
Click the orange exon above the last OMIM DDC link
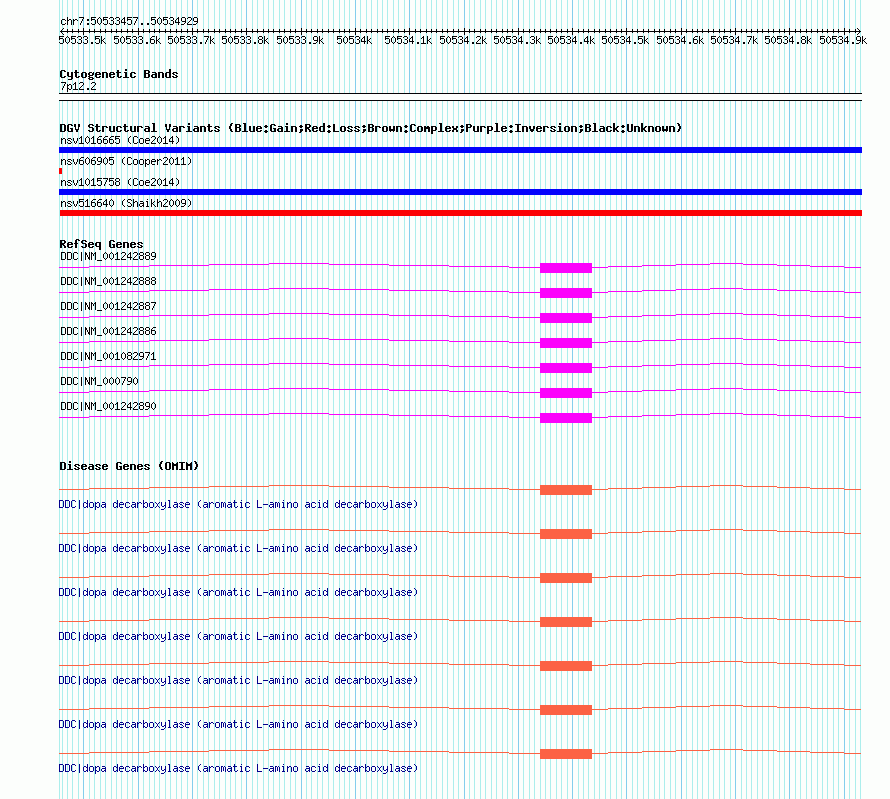coord(566,754)
